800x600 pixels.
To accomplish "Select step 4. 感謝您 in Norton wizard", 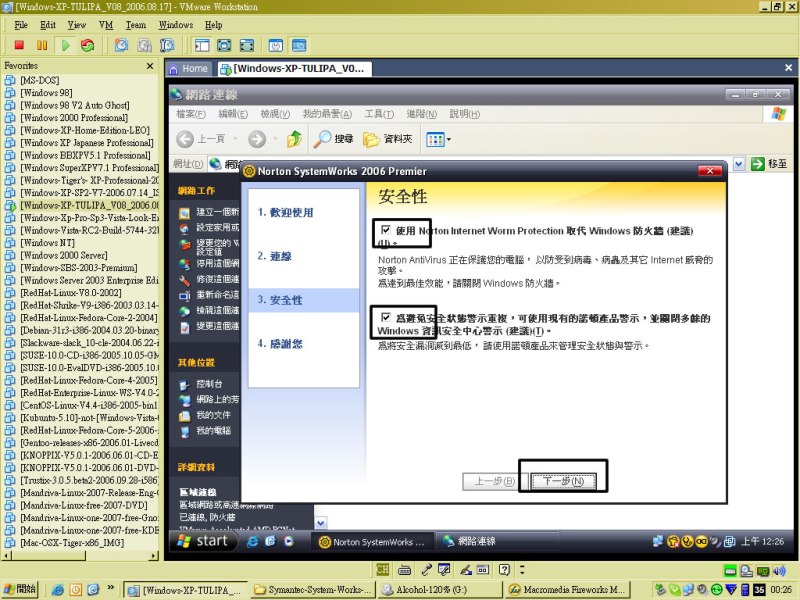I will [x=280, y=343].
